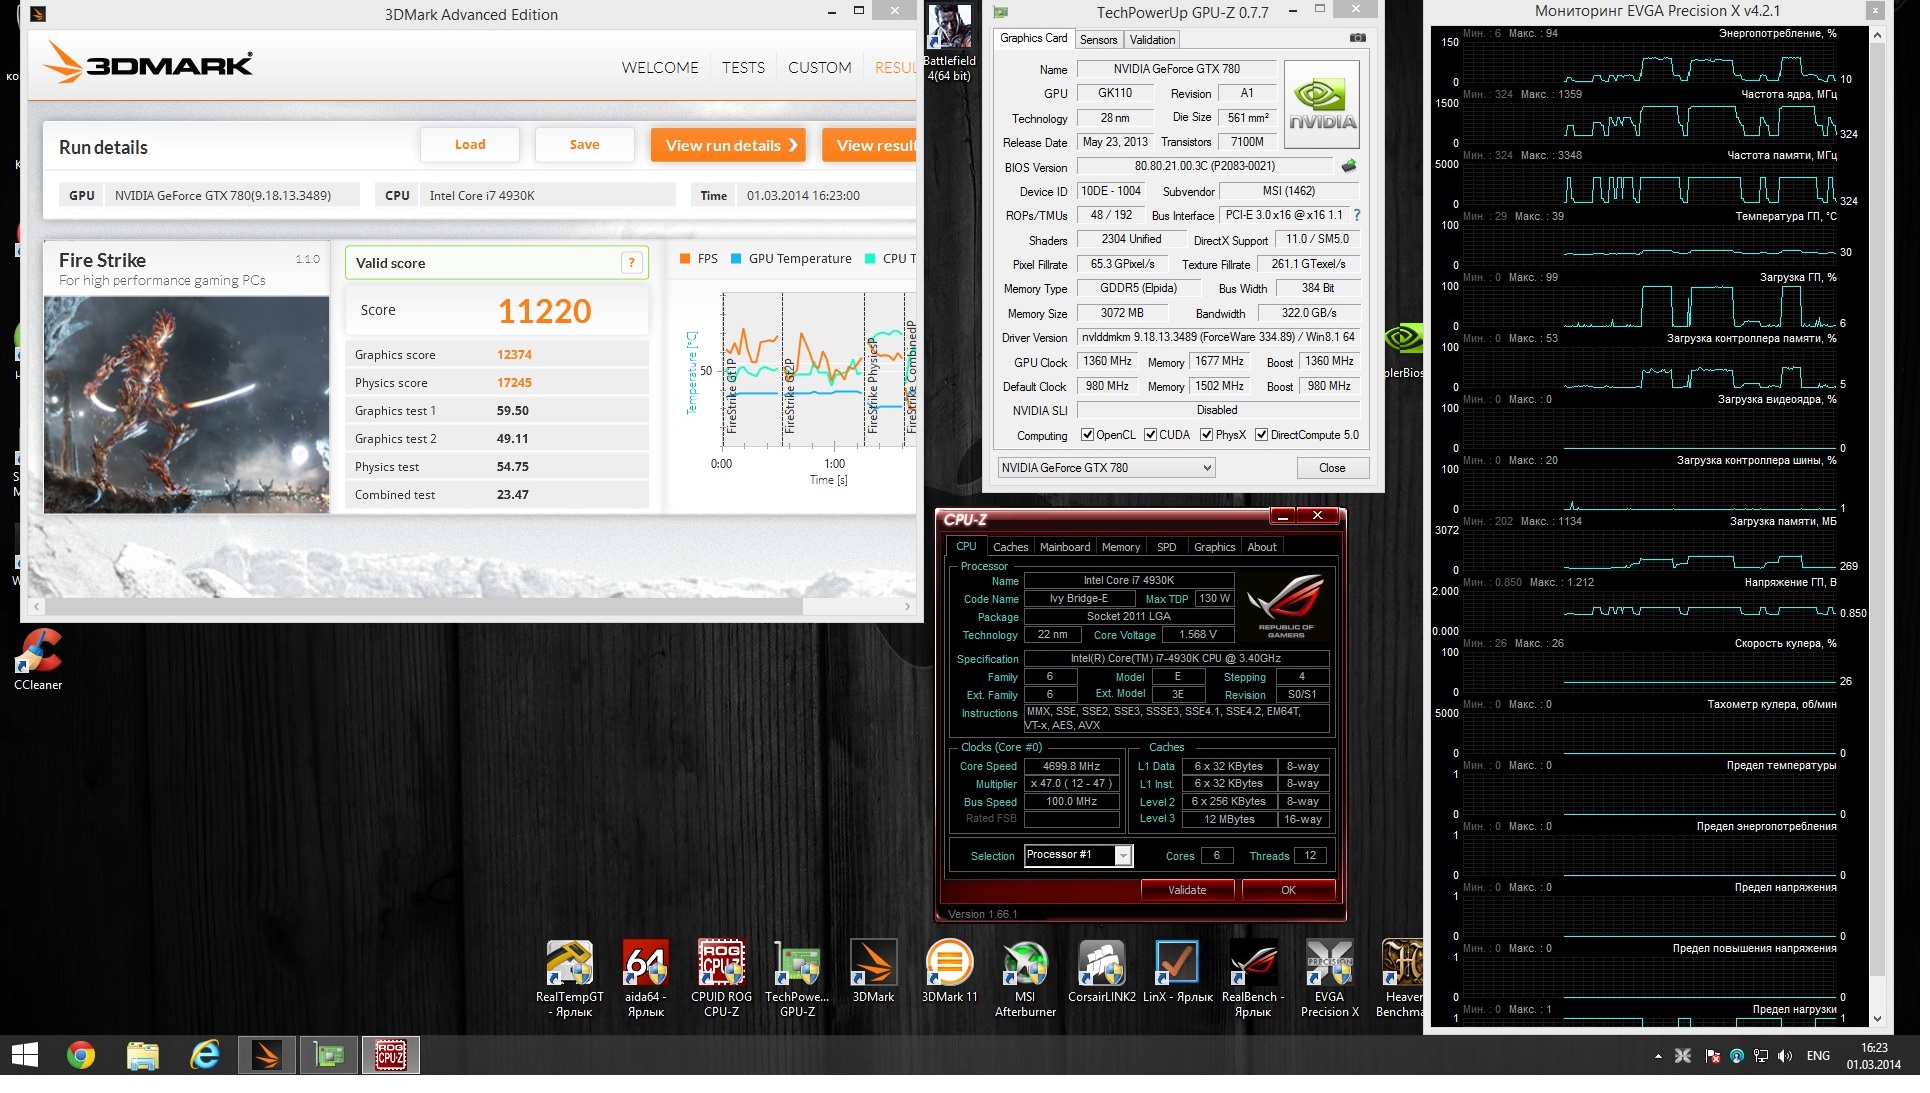The width and height of the screenshot is (1930, 1093).
Task: Go to 3DMark WELCOME tab
Action: [x=660, y=68]
